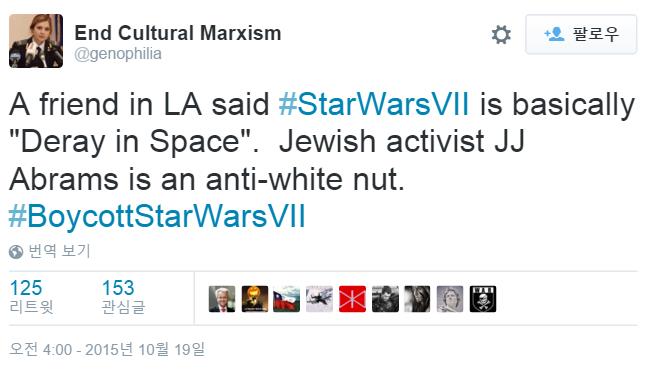Open the End Cultural Marxism display name
This screenshot has height=373, width=646.
pos(178,33)
